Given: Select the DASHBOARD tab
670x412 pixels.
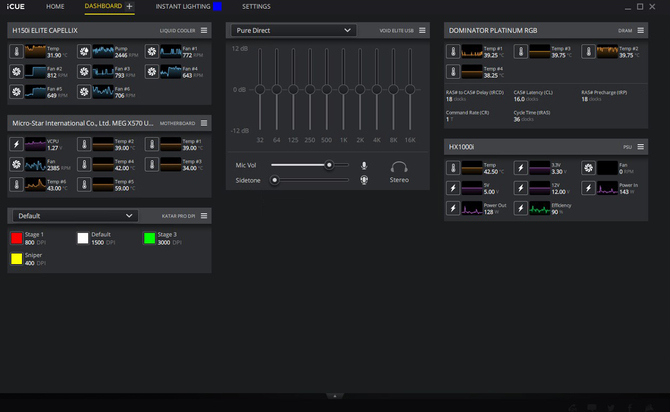Looking at the screenshot, I should [x=103, y=6].
